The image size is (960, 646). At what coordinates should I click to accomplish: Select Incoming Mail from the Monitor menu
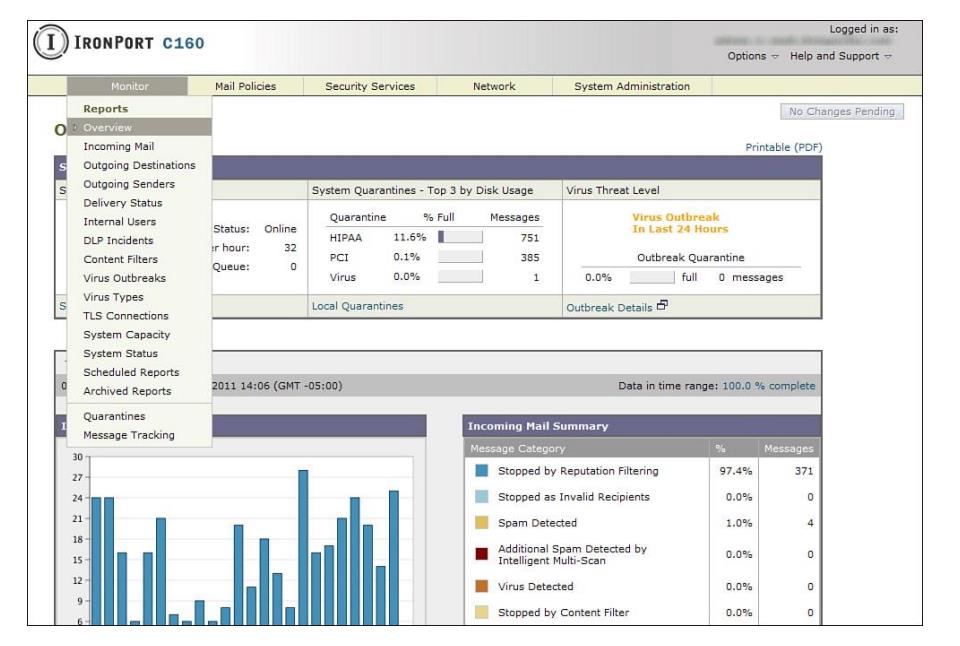[118, 147]
